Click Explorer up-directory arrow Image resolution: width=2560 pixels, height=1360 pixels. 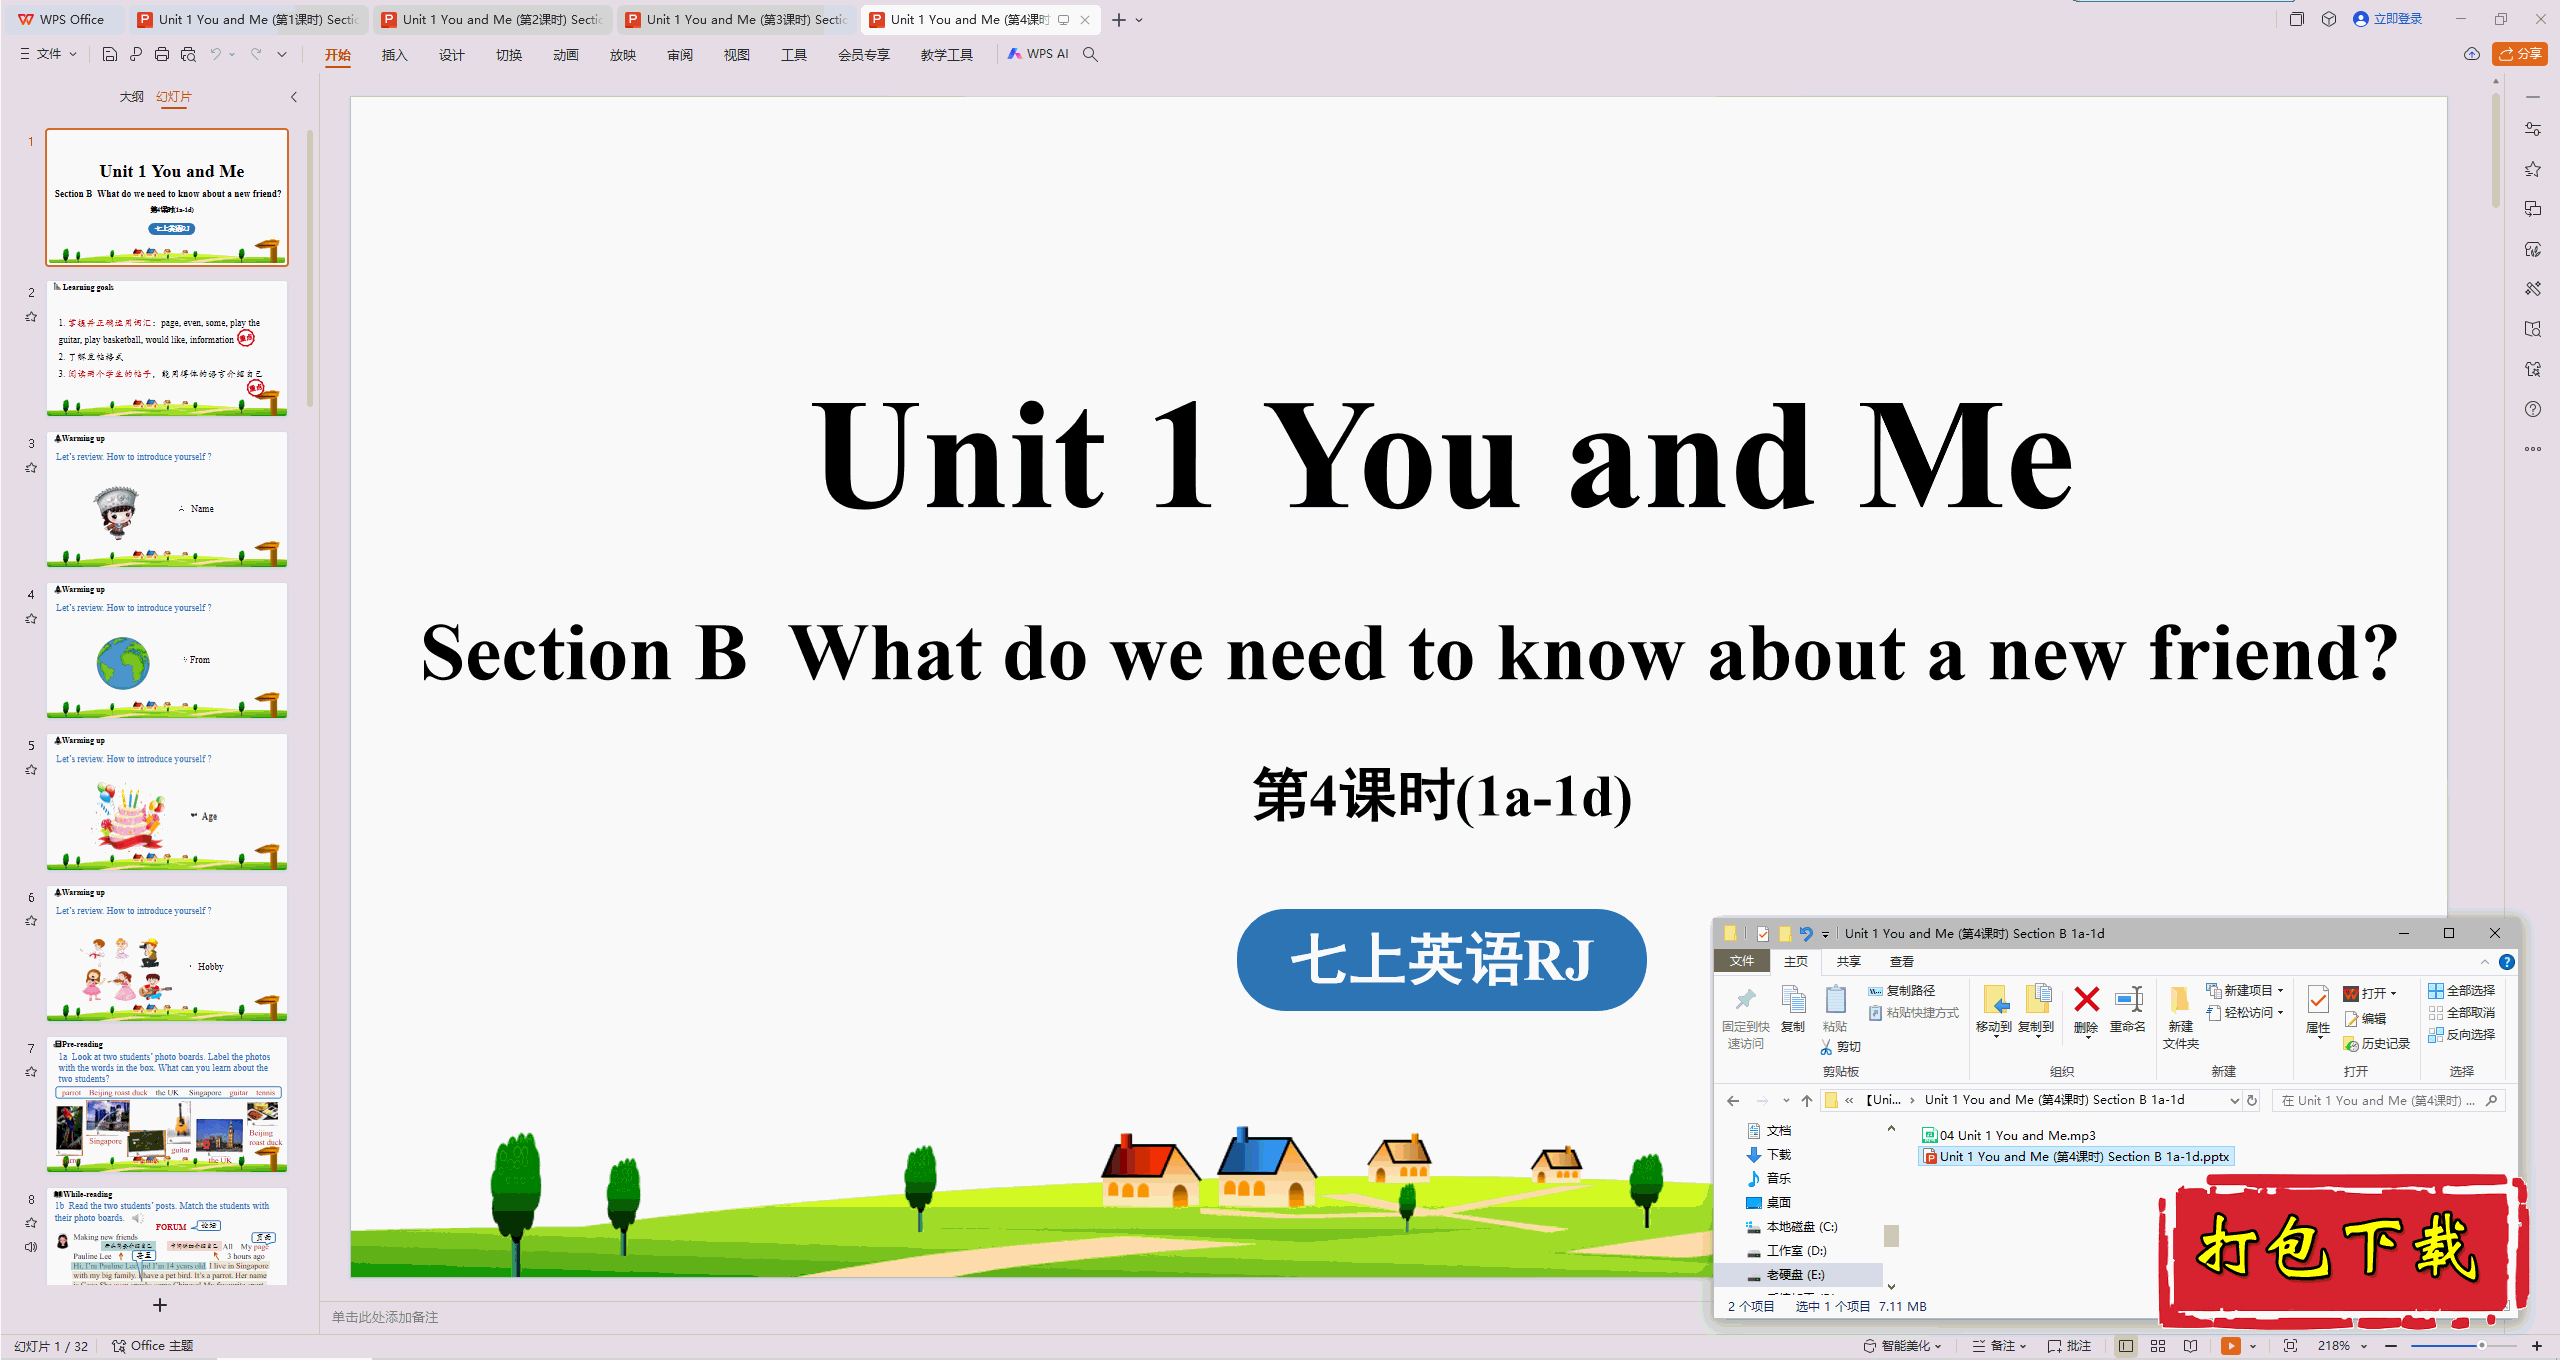1807,1101
